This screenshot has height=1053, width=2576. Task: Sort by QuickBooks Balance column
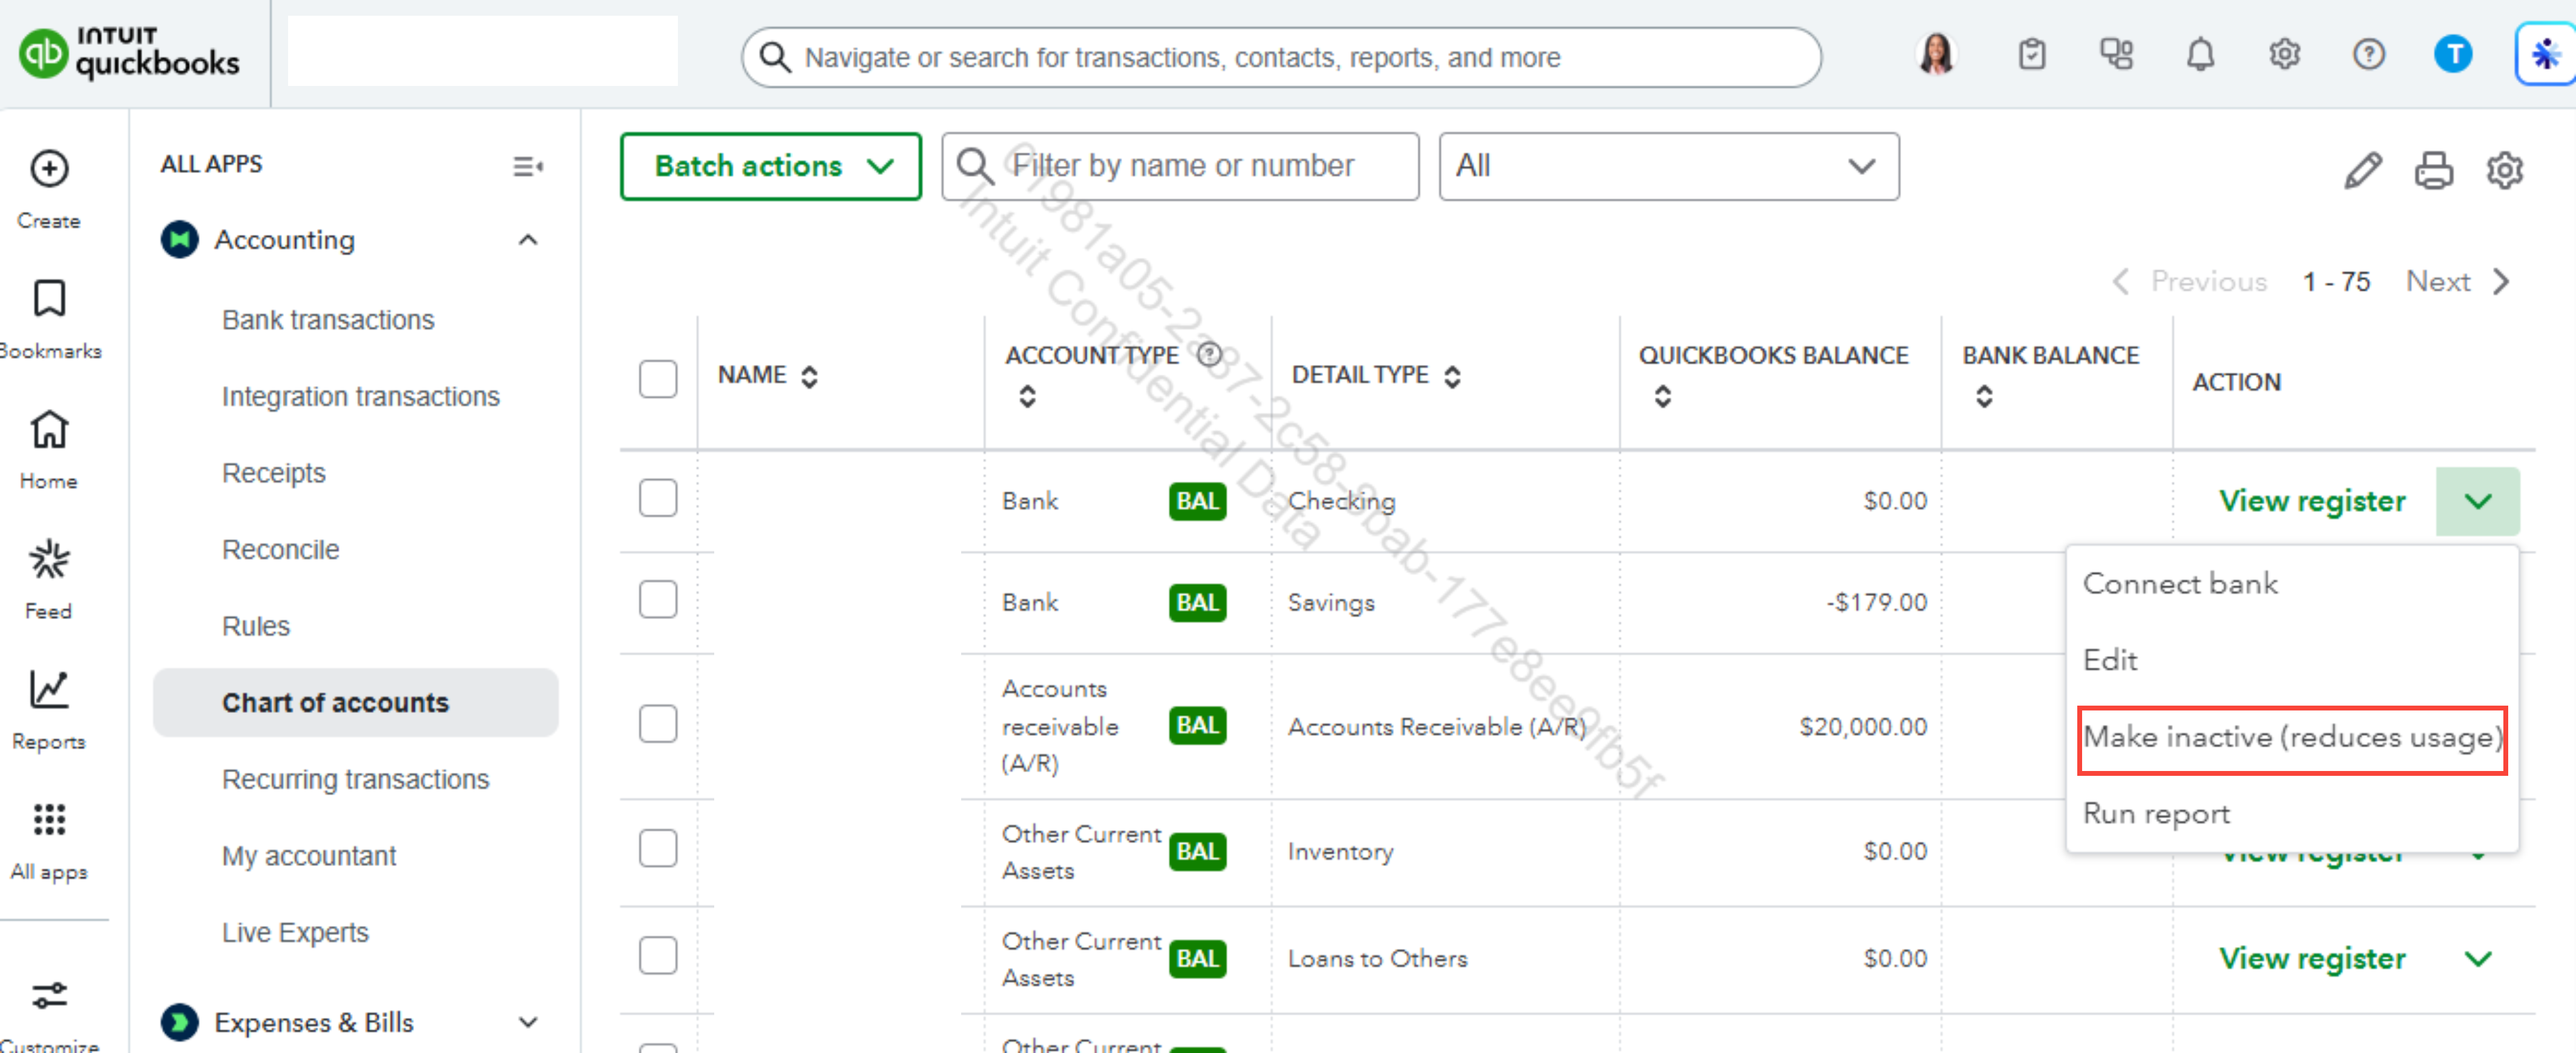[1663, 396]
